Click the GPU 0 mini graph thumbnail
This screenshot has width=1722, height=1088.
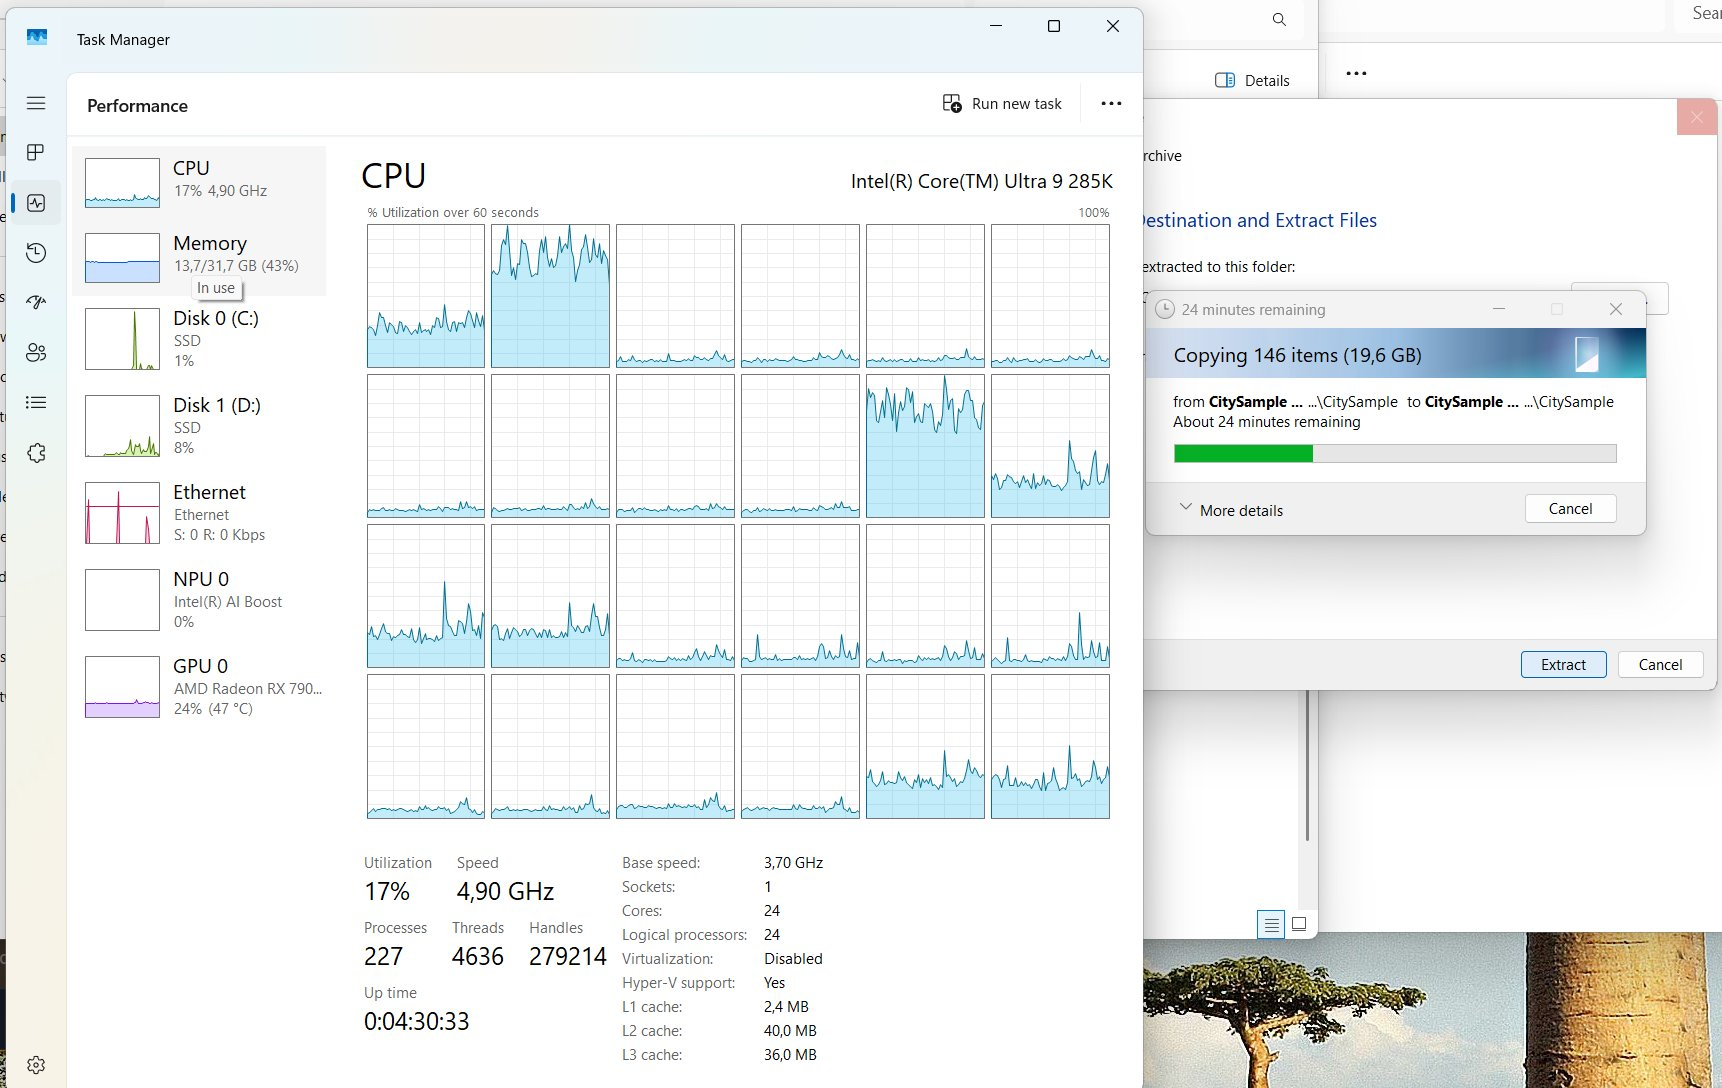[x=122, y=687]
